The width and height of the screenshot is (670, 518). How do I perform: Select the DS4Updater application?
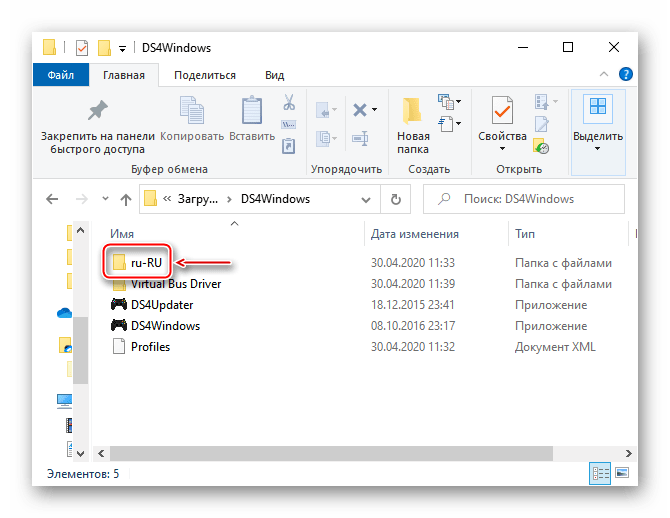click(x=152, y=305)
